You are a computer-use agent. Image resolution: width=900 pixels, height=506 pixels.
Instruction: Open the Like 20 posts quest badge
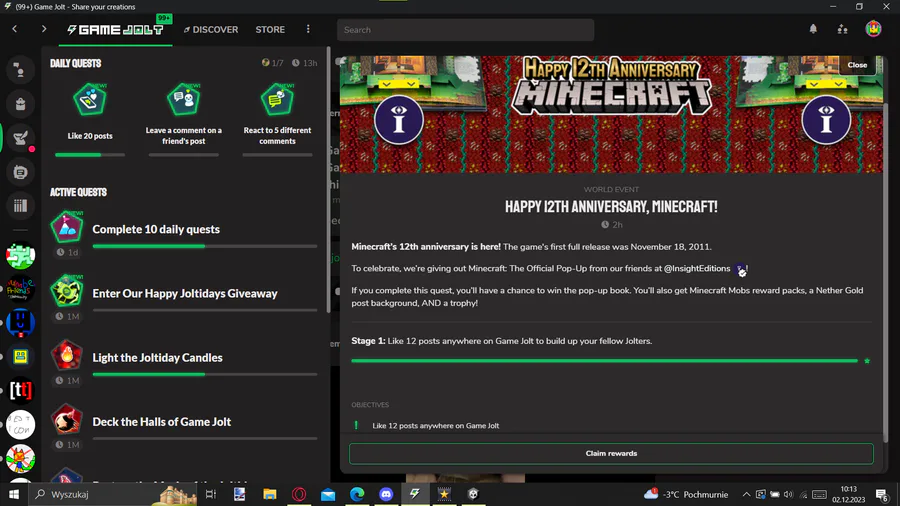pyautogui.click(x=90, y=100)
